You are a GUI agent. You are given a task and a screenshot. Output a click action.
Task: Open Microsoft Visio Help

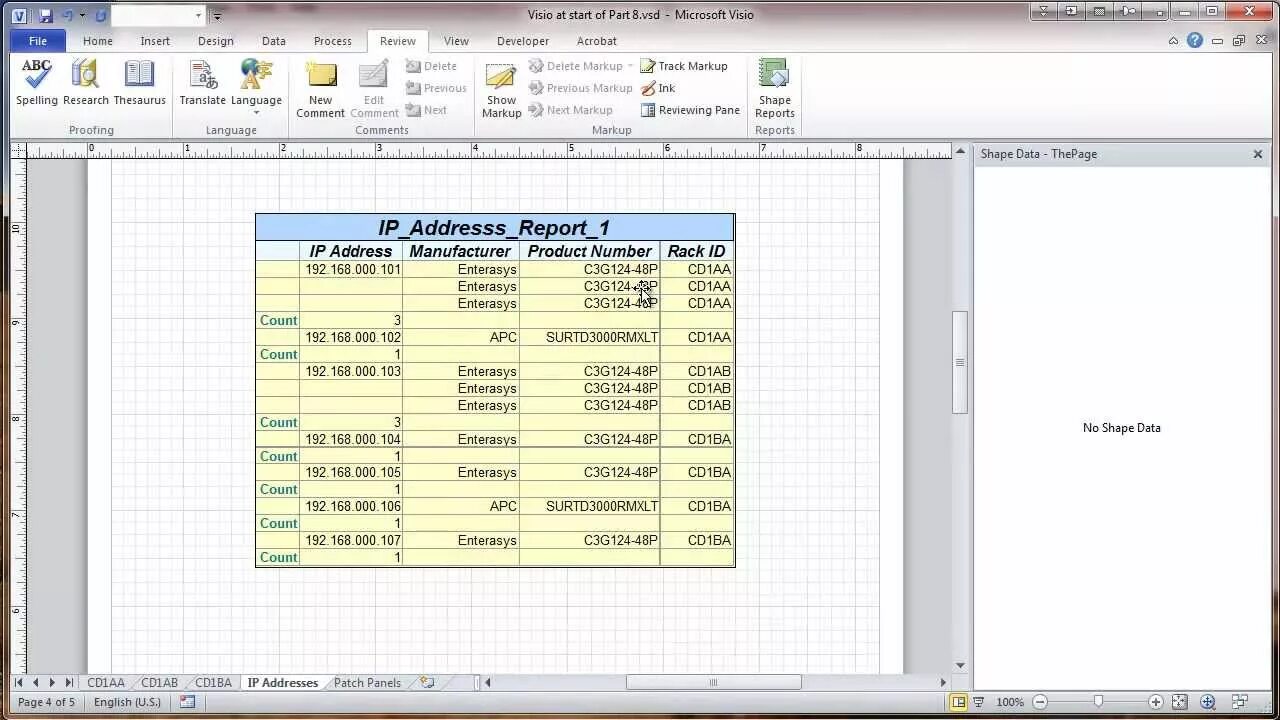tap(1195, 41)
